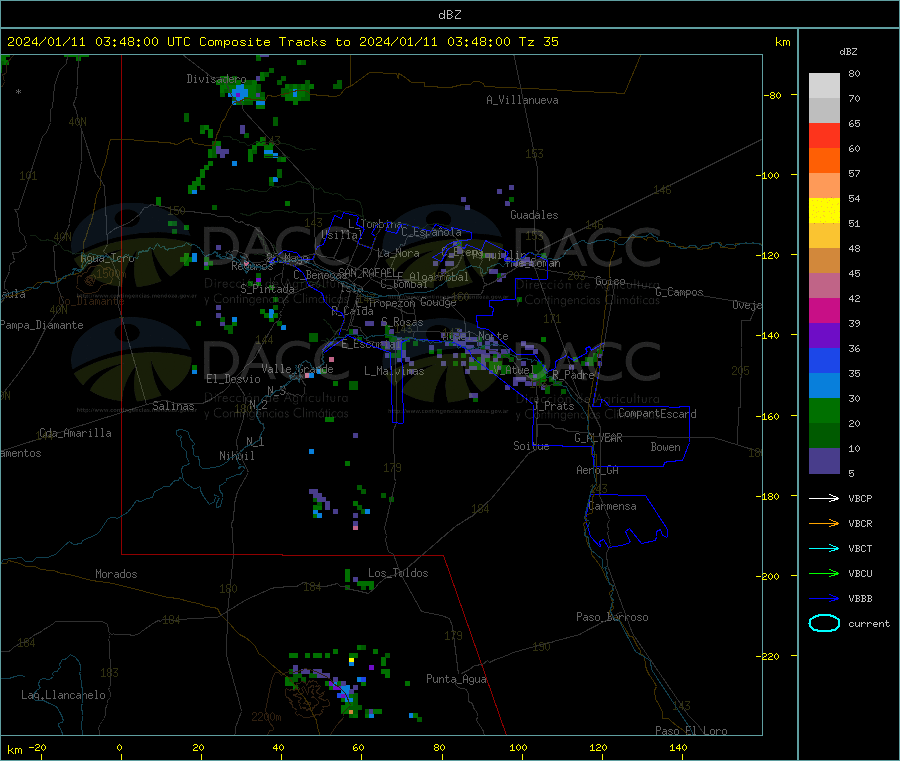Click the 'Tz 35' header text

[538, 42]
